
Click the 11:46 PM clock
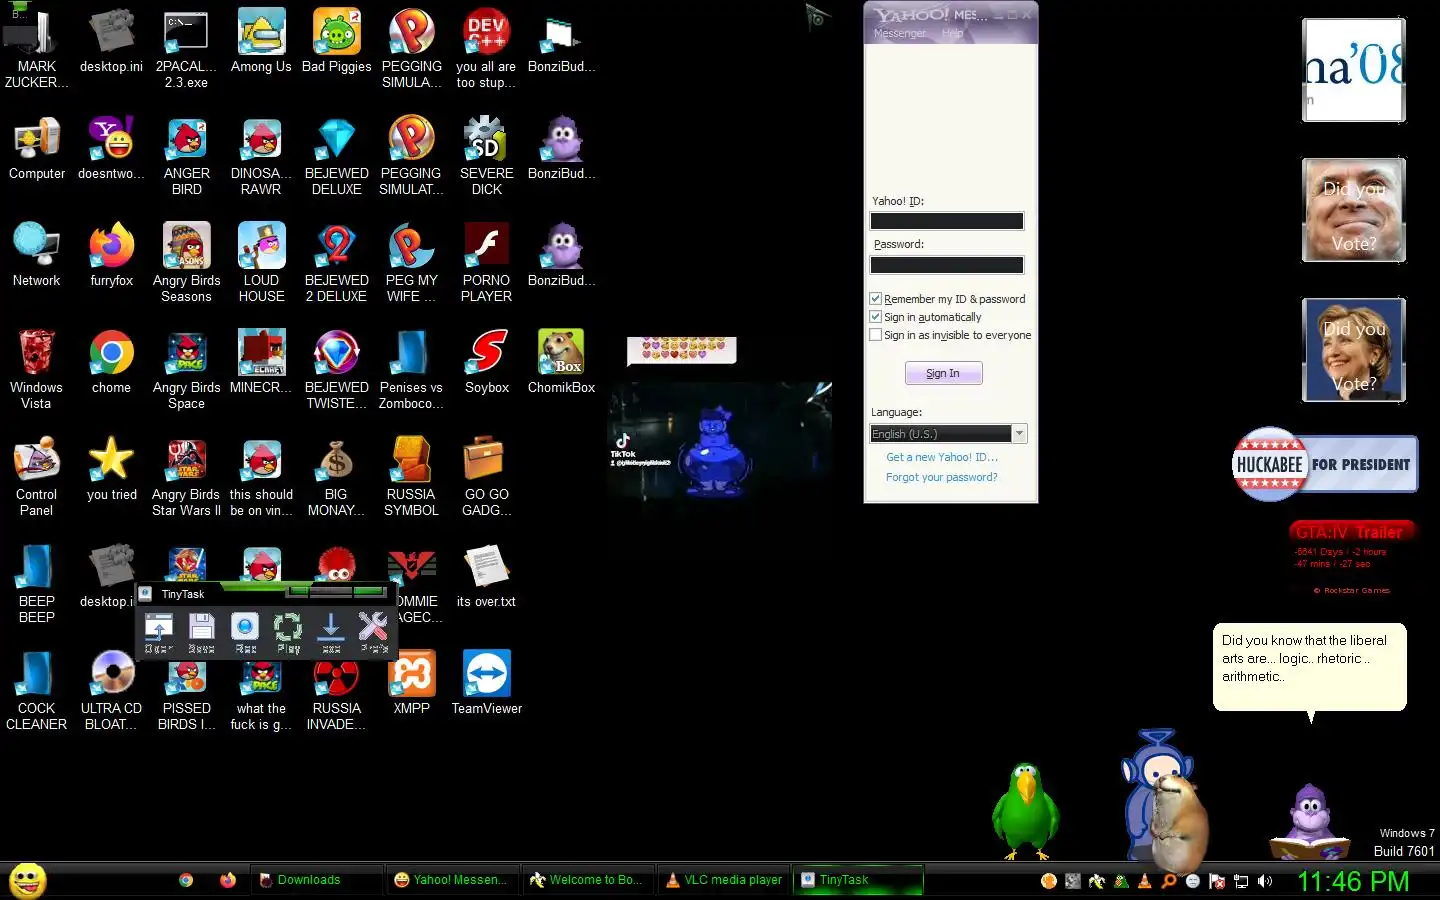(x=1352, y=881)
